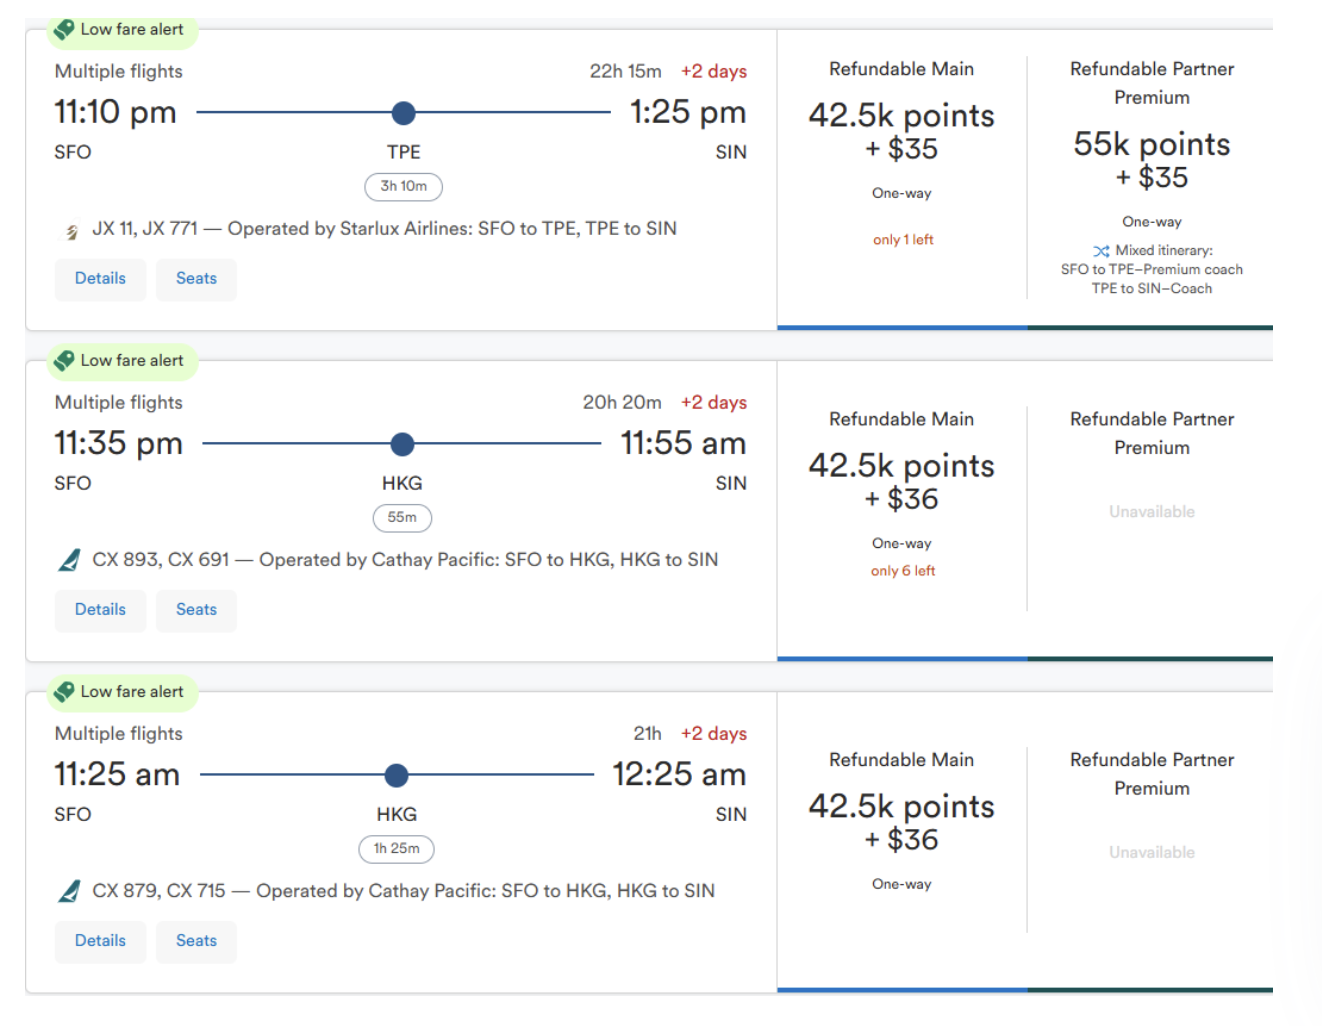Image resolution: width=1322 pixels, height=1026 pixels.
Task: Click the HKG stopover dot on the 11:35 pm flight
Action: [402, 444]
